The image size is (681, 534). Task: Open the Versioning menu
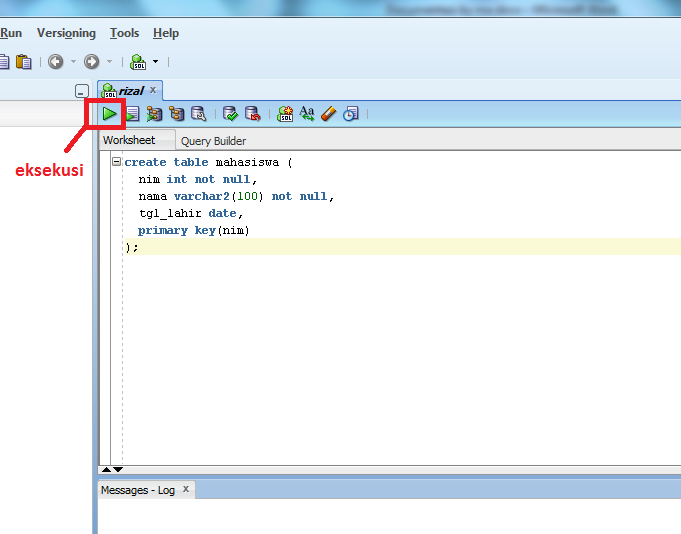pos(66,33)
